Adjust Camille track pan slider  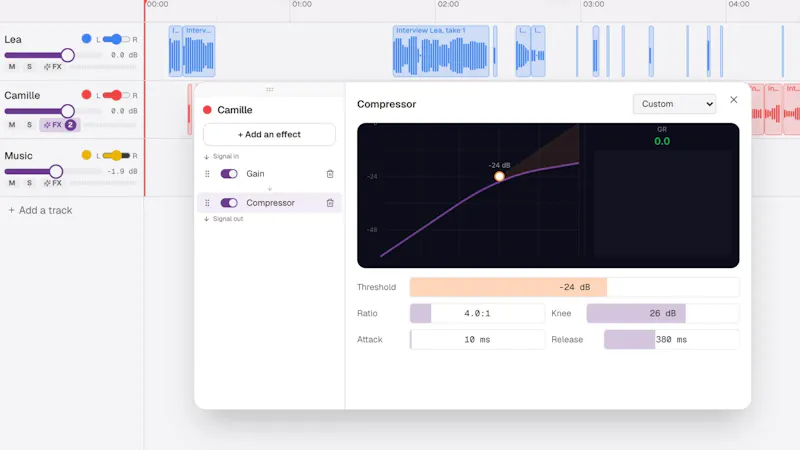click(116, 95)
